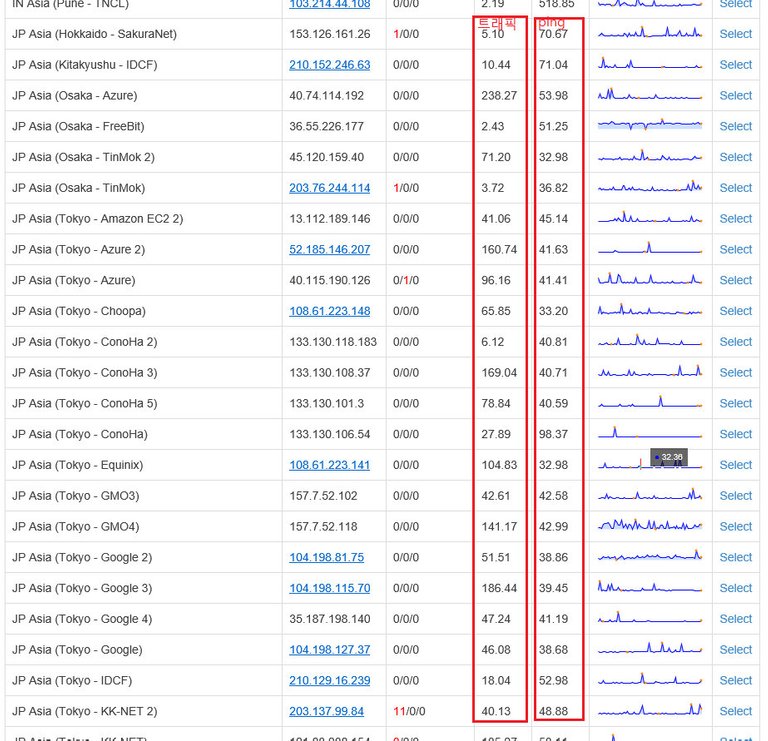The width and height of the screenshot is (768, 741).
Task: Select the Tokyo GMO4 server
Action: click(735, 527)
